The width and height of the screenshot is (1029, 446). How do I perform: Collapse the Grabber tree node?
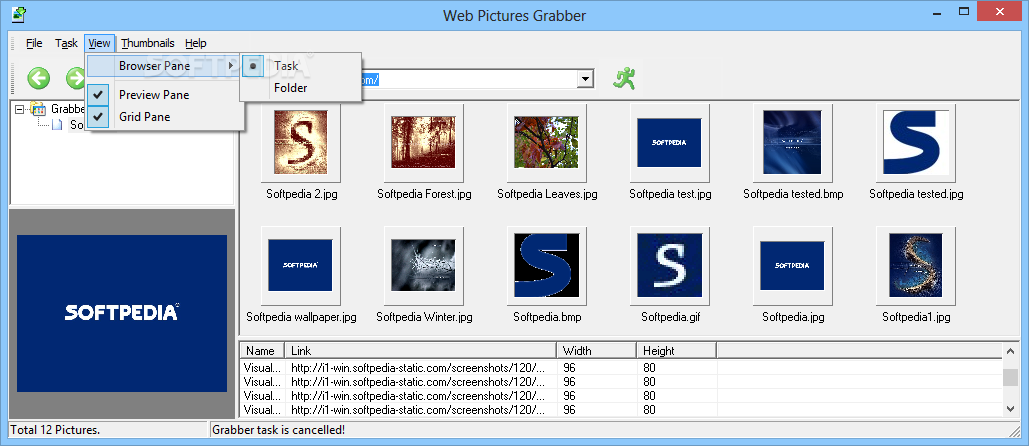(18, 109)
